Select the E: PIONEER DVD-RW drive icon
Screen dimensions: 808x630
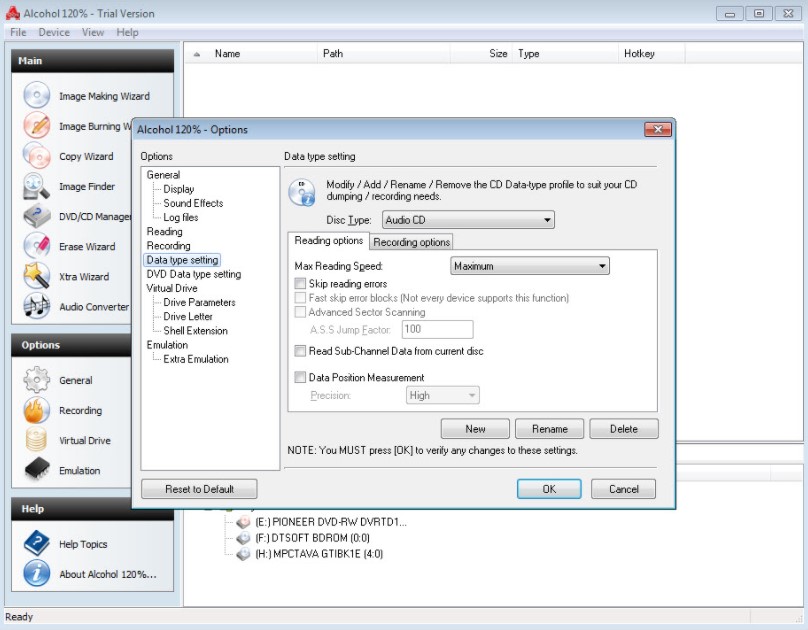coord(243,522)
